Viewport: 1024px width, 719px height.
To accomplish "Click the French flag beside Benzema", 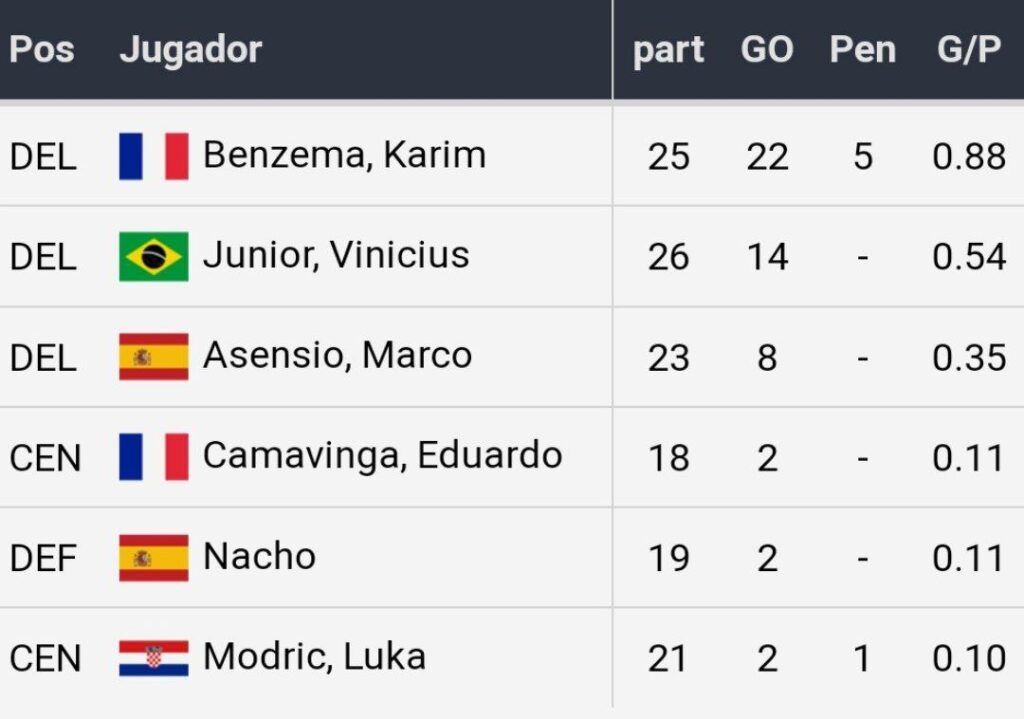I will [x=153, y=156].
